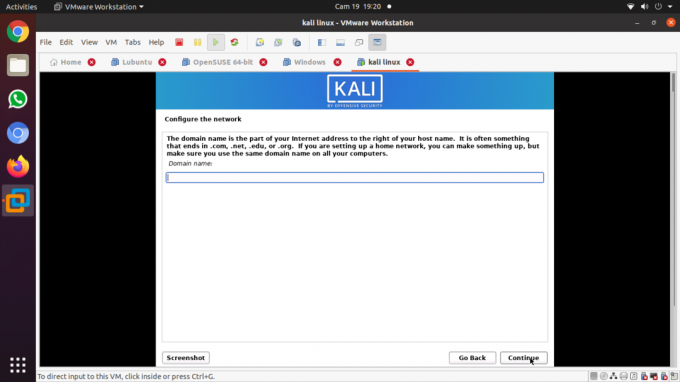Close the Home tab
The width and height of the screenshot is (680, 382).
[92, 62]
